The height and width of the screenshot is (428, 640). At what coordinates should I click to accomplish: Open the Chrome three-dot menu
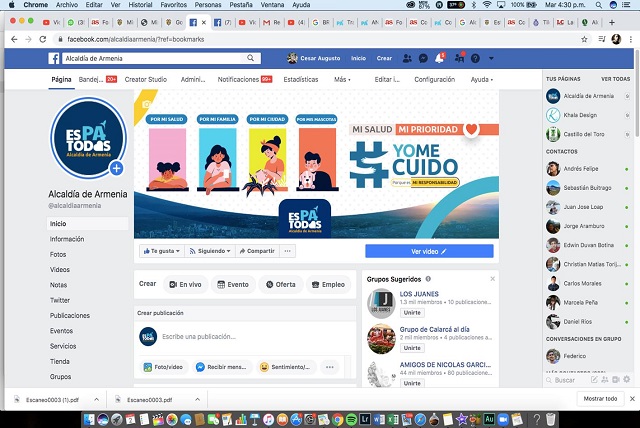pos(631,40)
